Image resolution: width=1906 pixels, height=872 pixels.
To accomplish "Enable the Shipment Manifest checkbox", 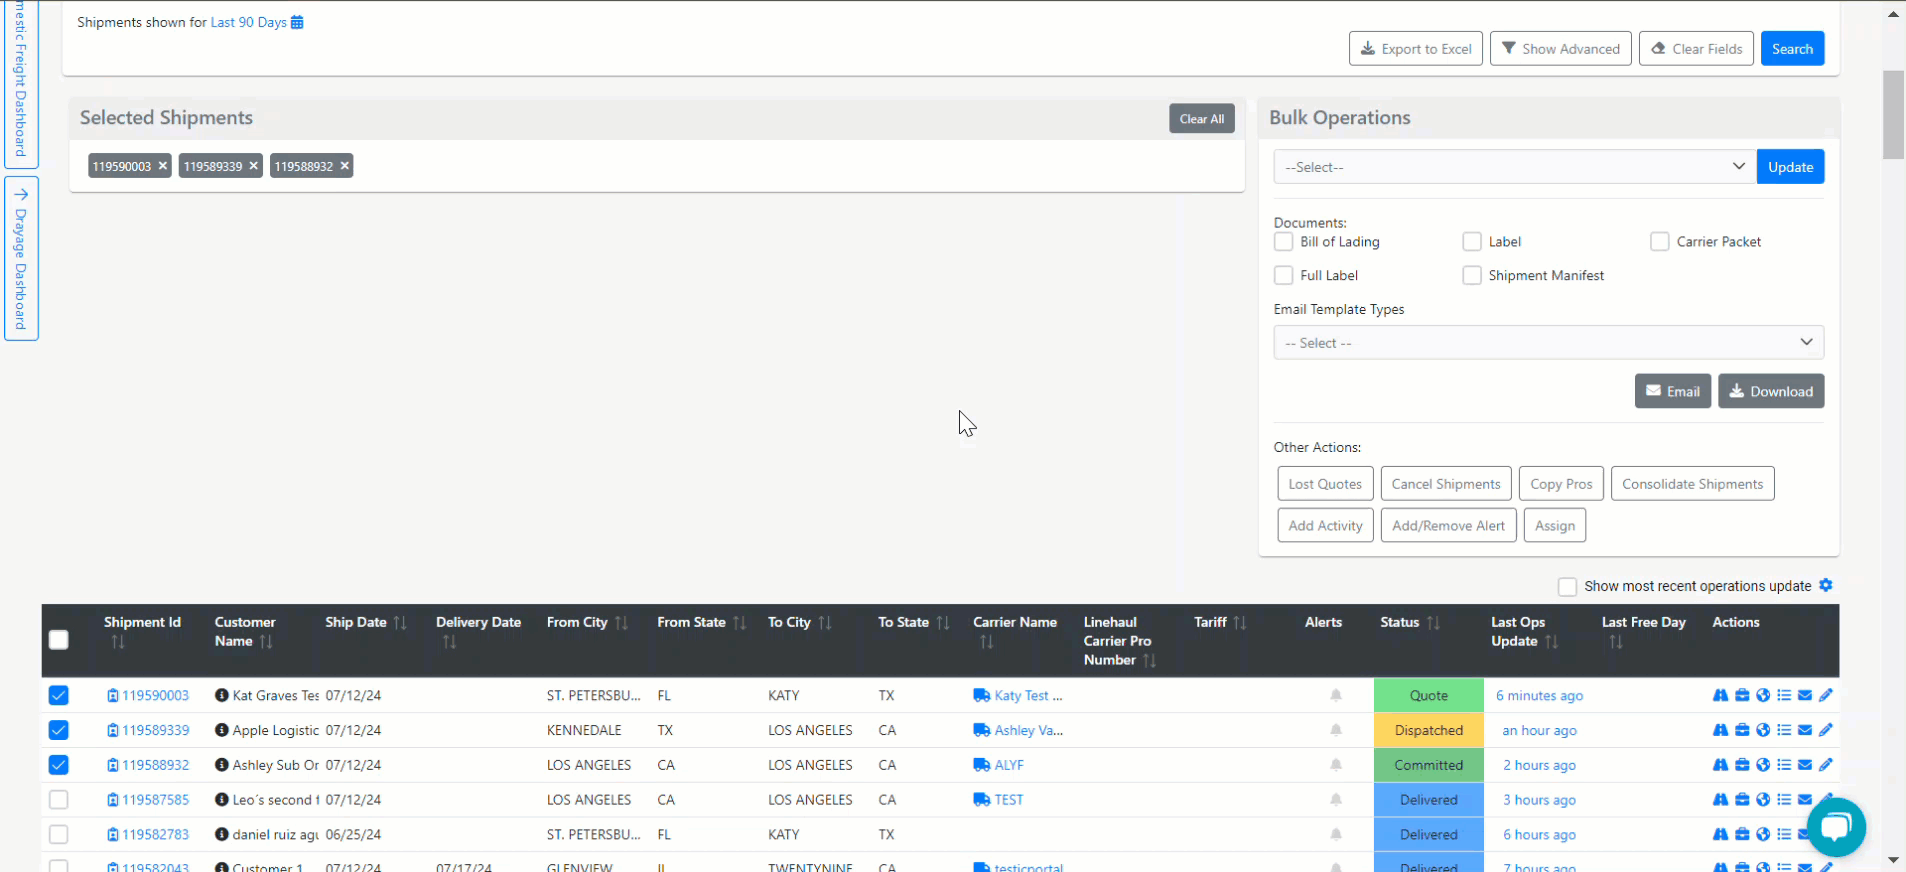I will tap(1471, 276).
